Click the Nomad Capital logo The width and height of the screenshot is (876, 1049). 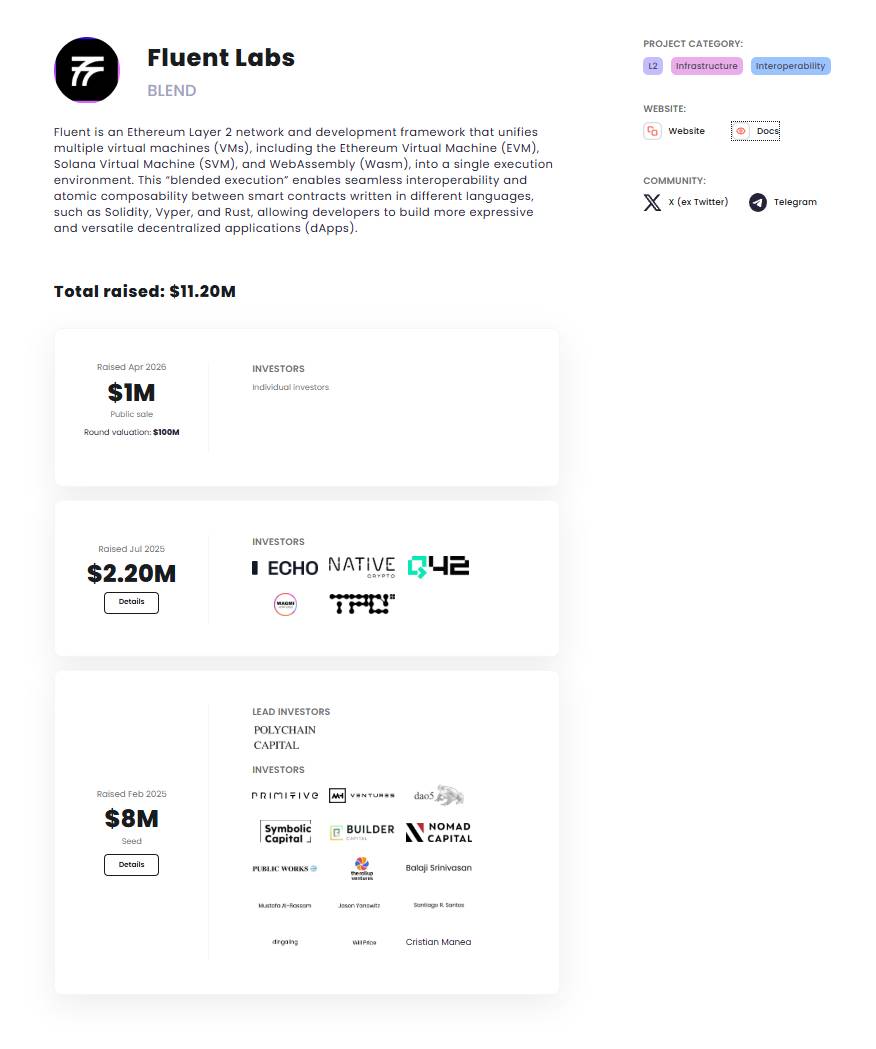click(x=438, y=832)
